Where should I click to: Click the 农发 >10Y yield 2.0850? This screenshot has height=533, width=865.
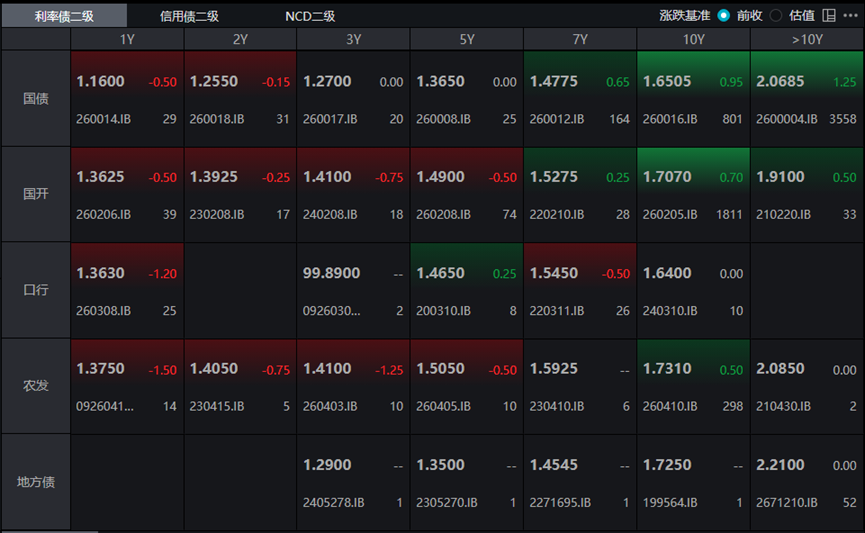(x=780, y=369)
